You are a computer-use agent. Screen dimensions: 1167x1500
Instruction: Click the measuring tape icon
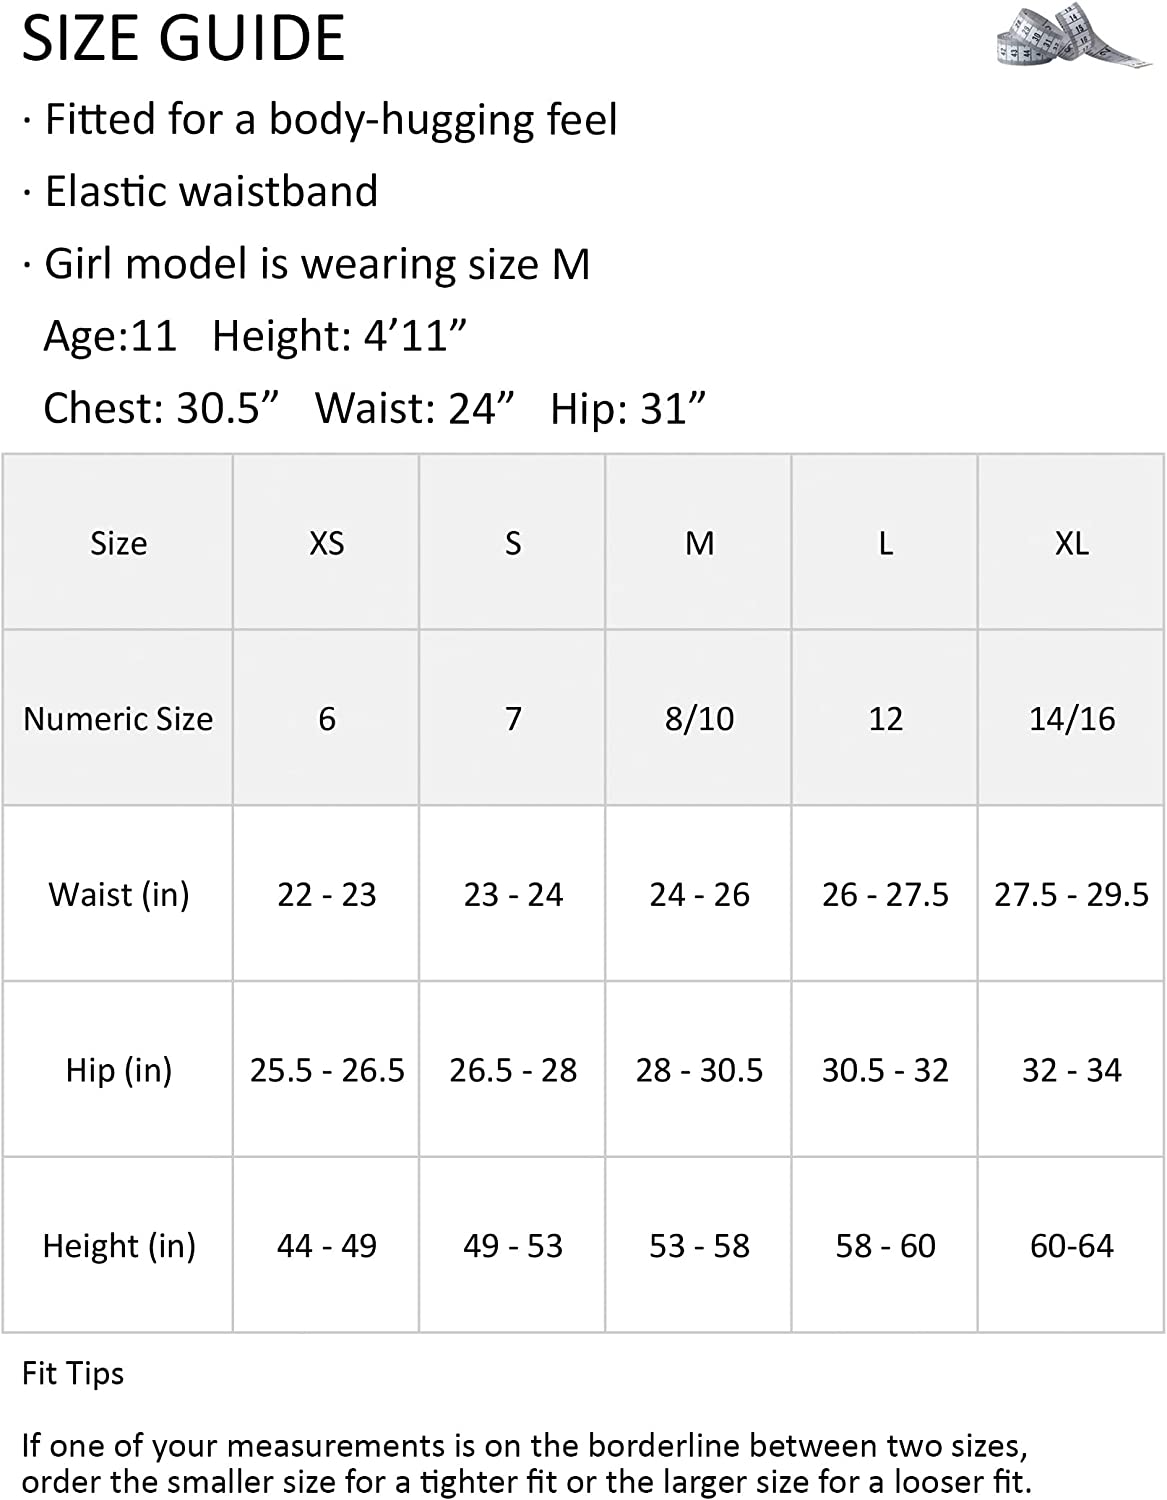(1072, 37)
